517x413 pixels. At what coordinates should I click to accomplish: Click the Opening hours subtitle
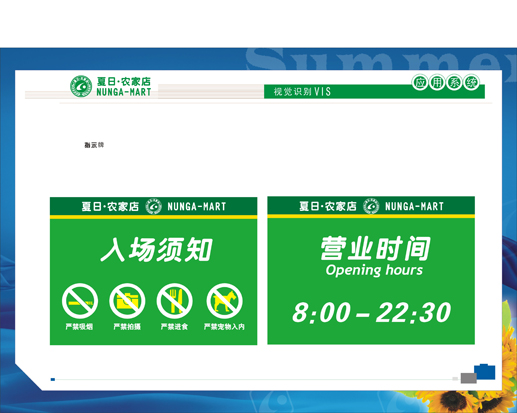374,270
